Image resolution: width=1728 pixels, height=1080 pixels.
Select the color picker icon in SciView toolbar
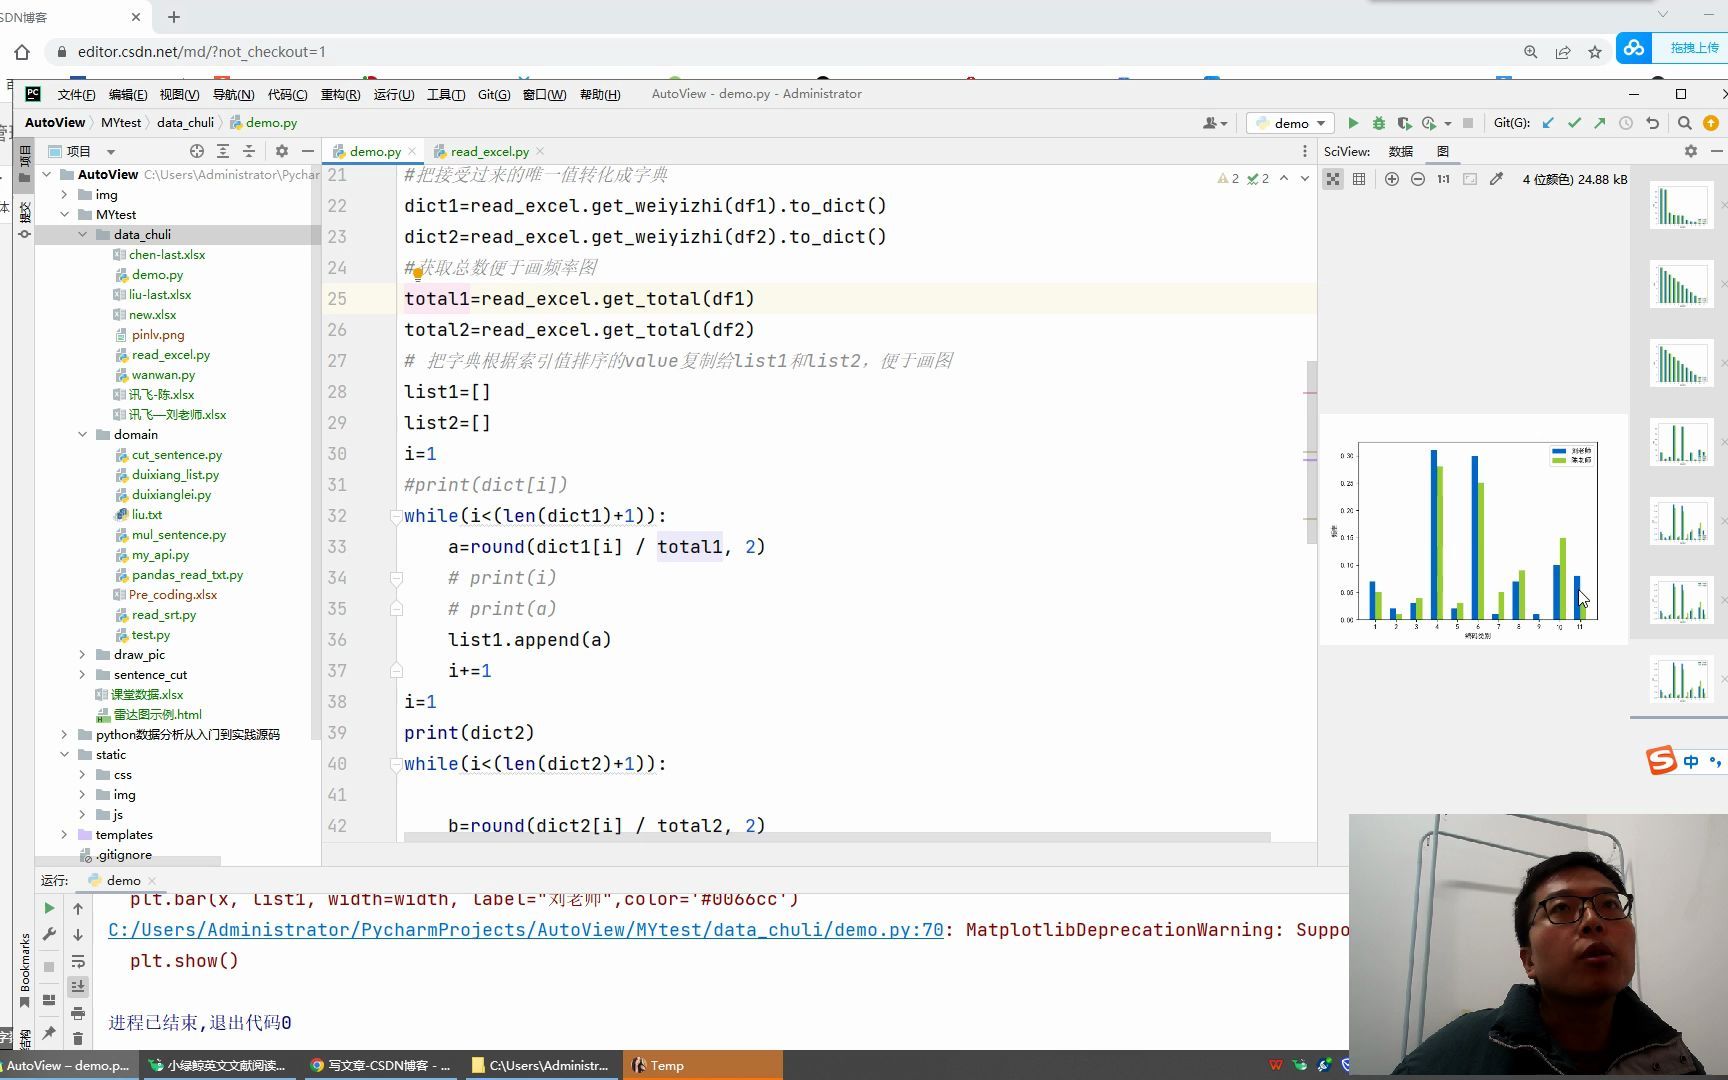tap(1497, 179)
